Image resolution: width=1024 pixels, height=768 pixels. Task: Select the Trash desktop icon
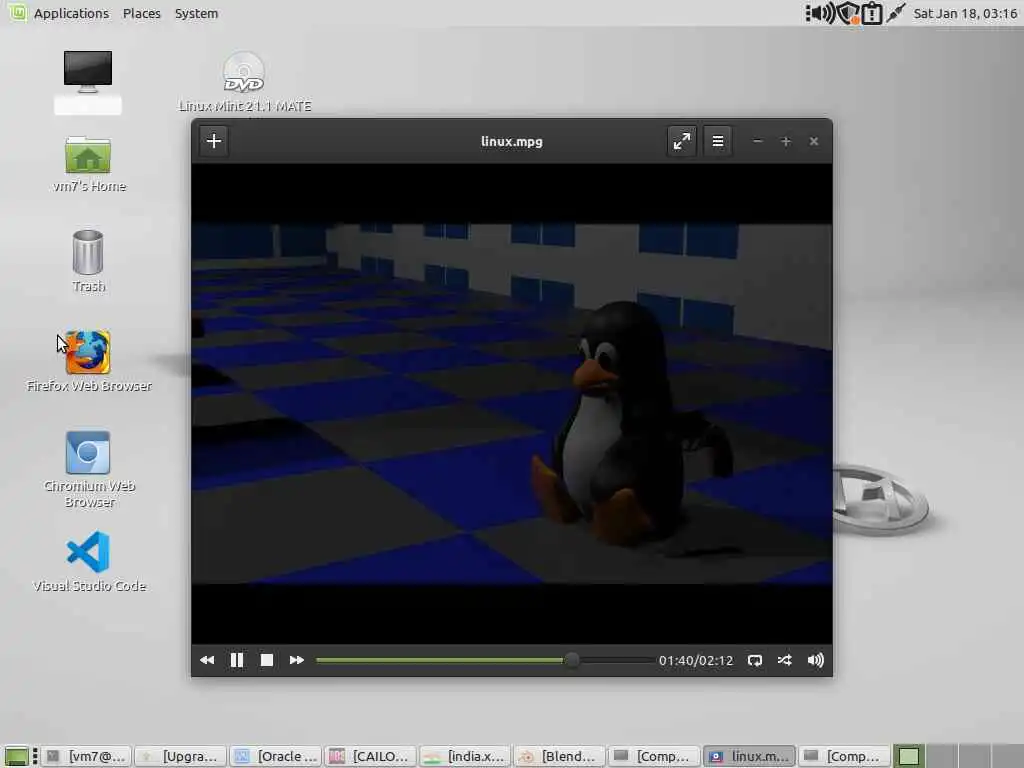point(88,261)
